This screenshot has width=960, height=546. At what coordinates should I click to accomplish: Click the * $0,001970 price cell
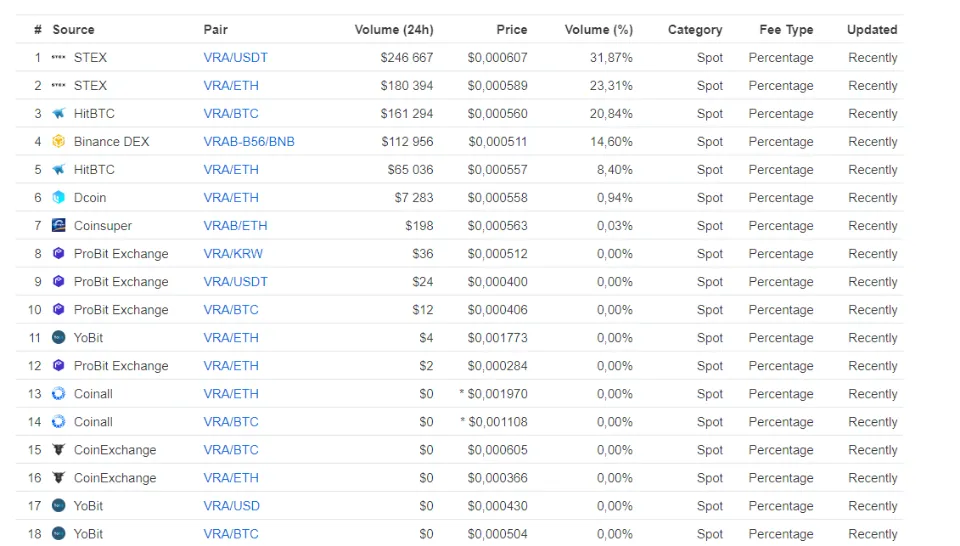tap(493, 394)
